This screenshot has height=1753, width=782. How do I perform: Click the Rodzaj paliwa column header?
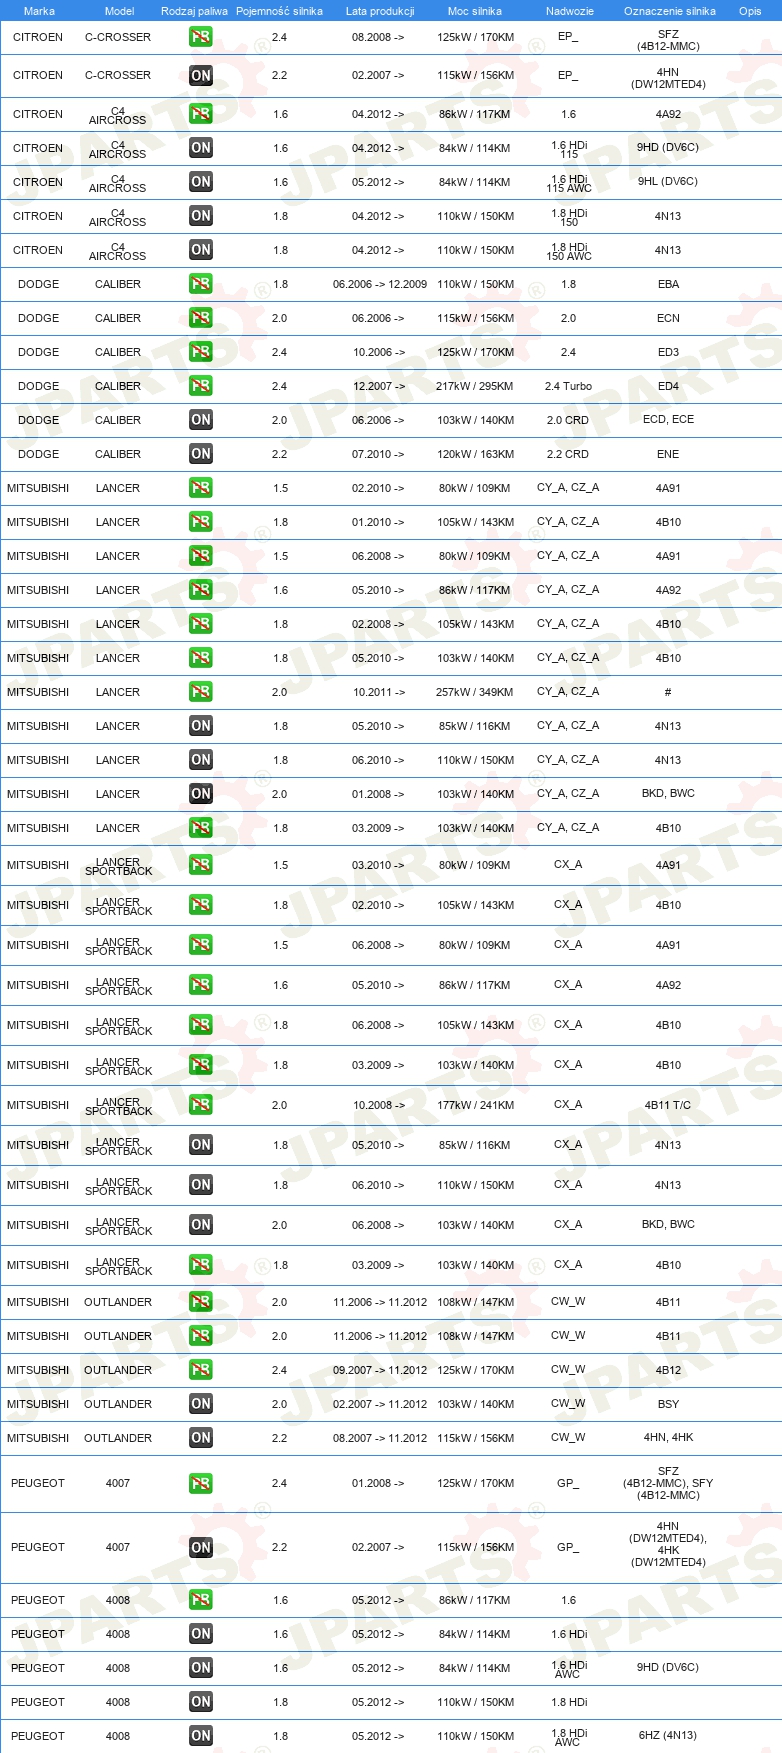[x=194, y=11]
